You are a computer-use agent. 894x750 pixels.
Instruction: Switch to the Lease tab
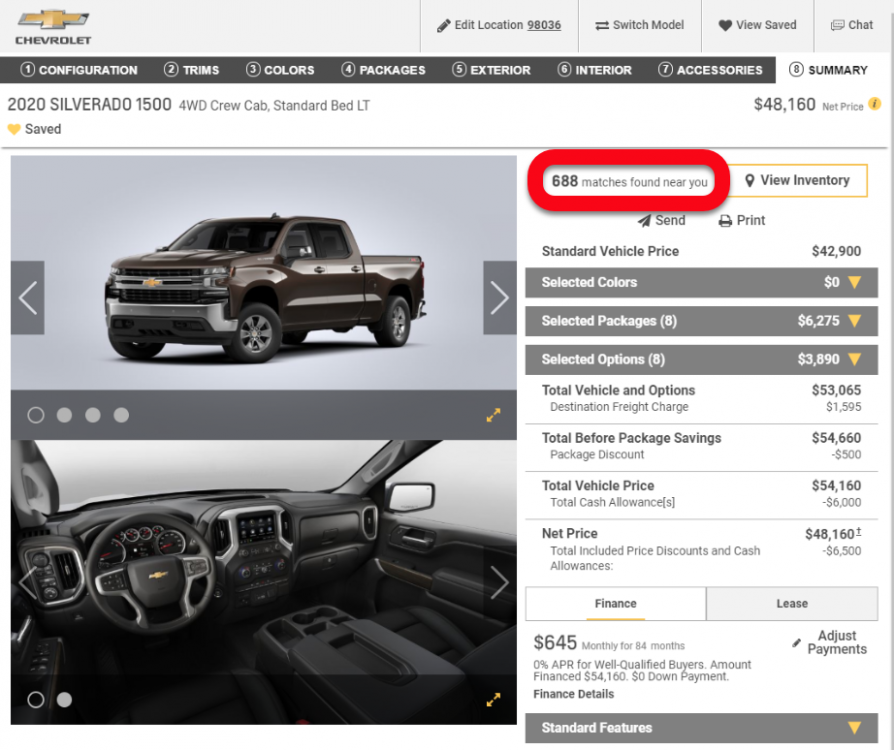coord(791,604)
